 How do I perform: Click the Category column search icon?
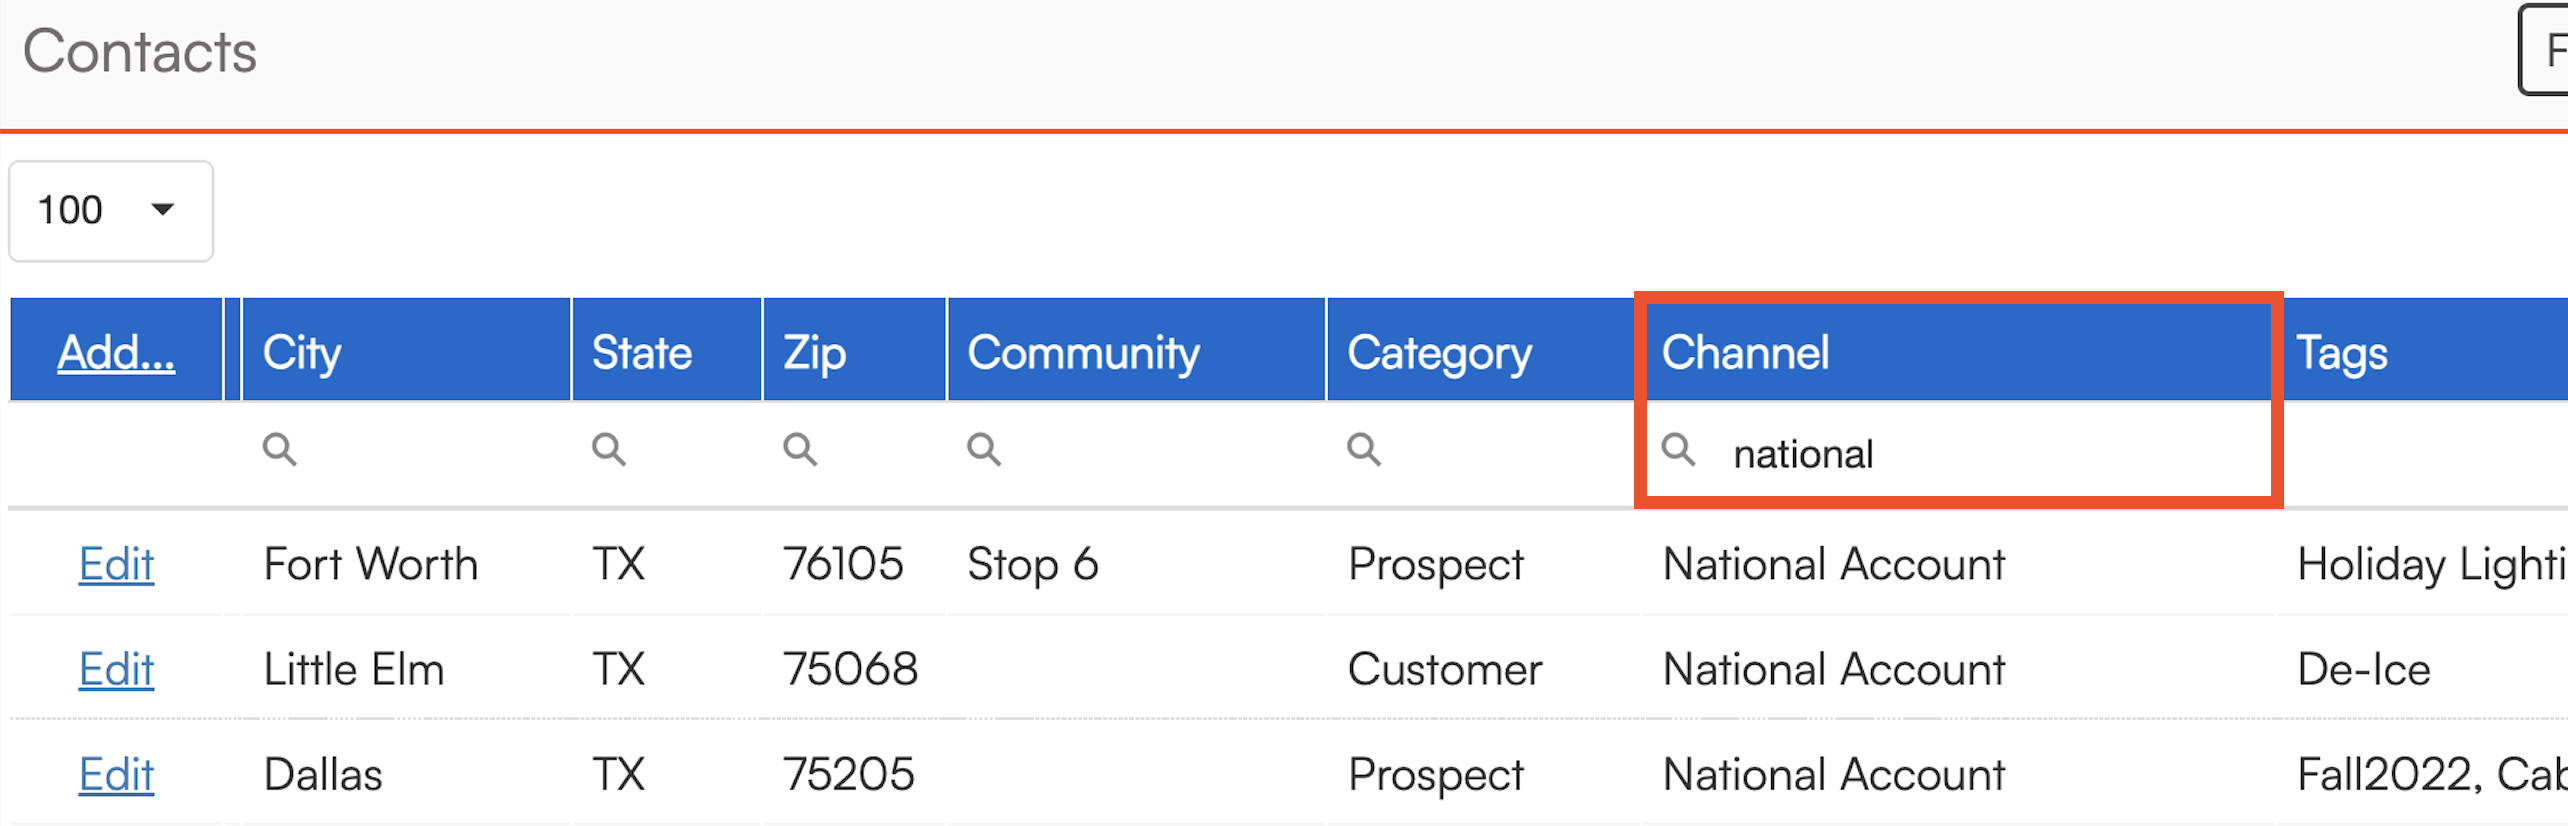coord(1363,449)
